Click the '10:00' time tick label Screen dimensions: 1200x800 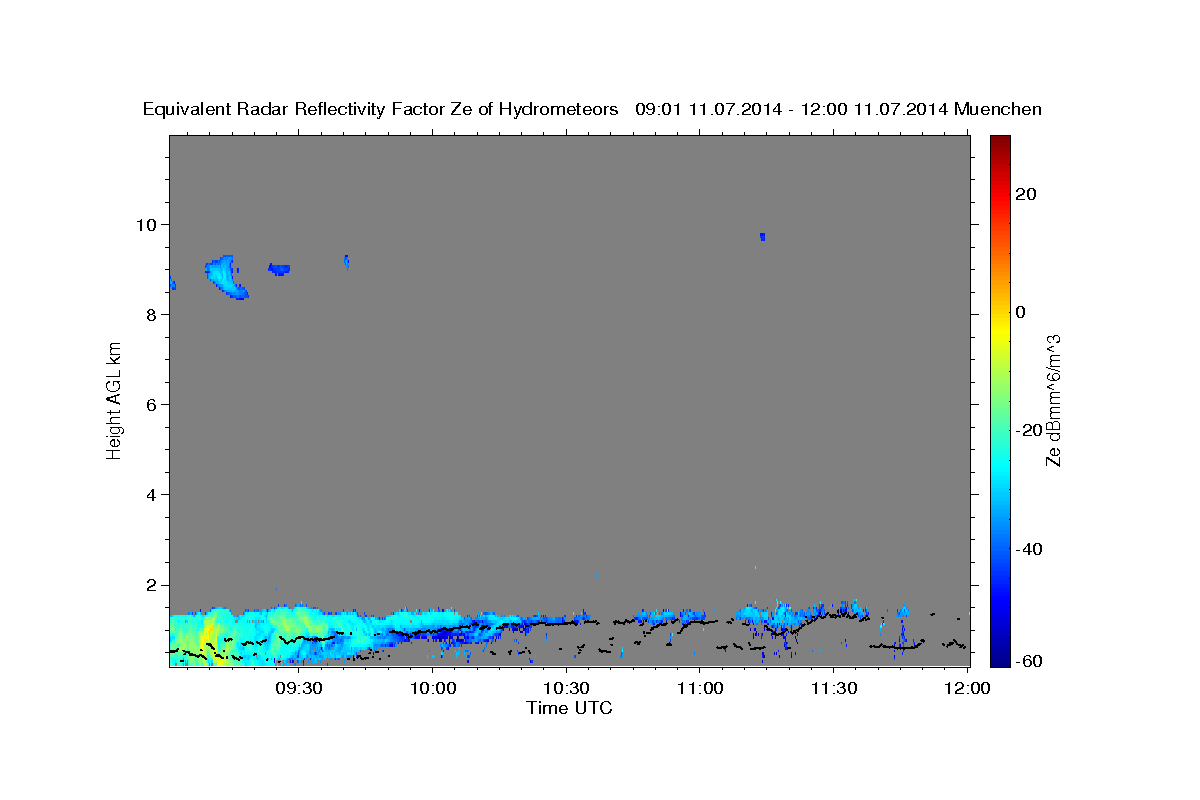tap(433, 689)
